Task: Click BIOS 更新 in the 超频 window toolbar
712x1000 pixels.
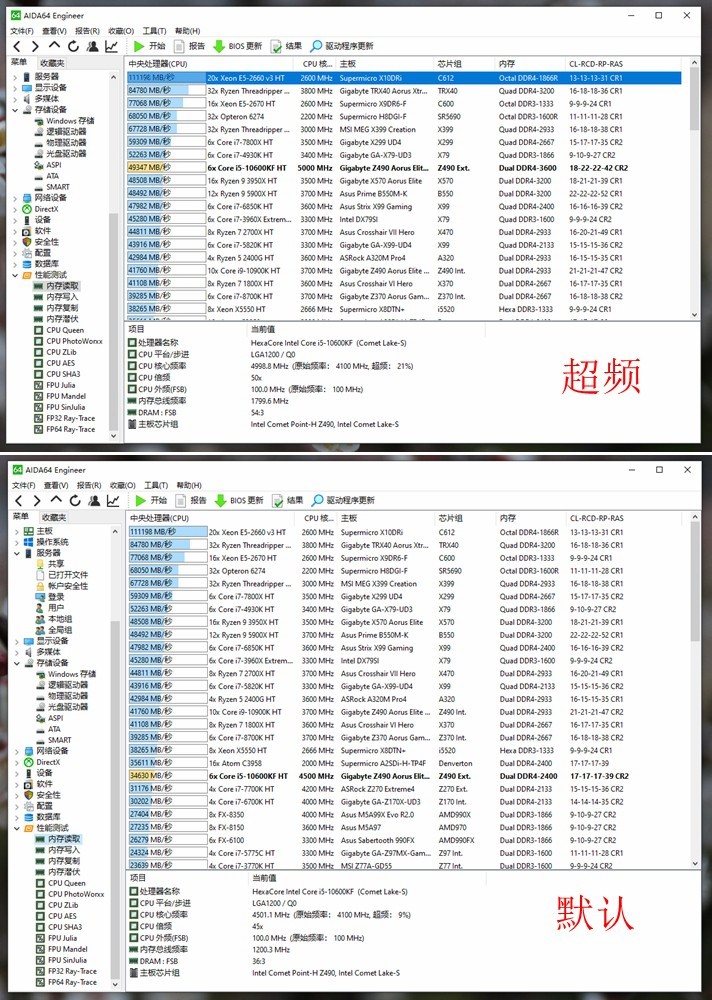Action: tap(238, 46)
